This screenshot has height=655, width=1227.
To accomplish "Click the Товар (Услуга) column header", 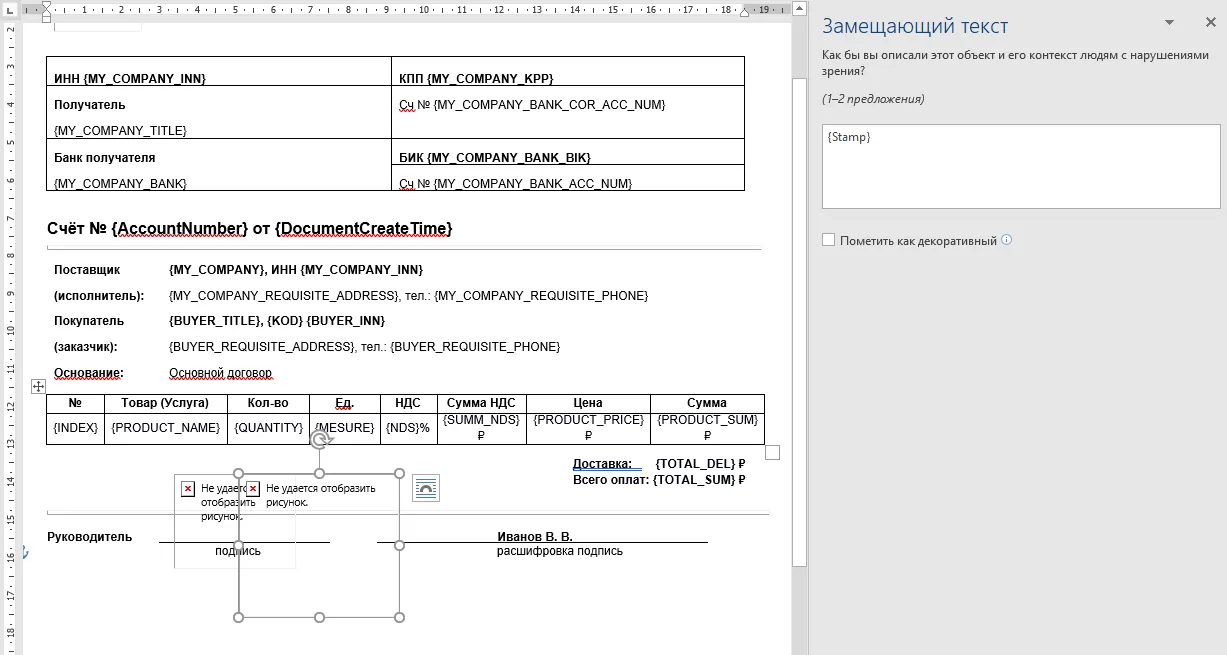I will coord(165,403).
